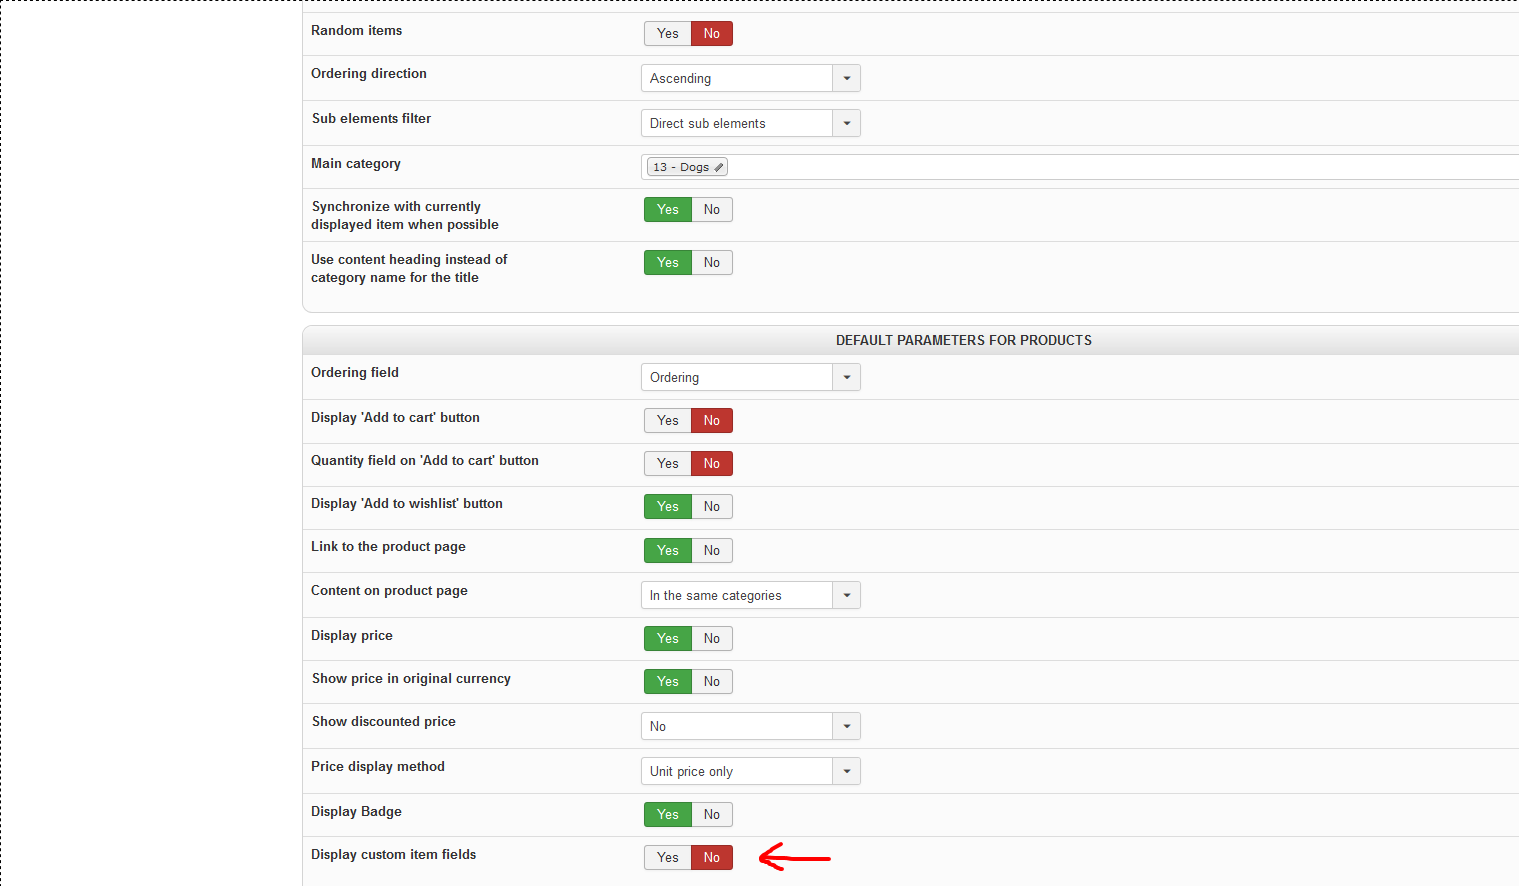Select the '13 - Dogs' category tag
The width and height of the screenshot is (1519, 886).
click(687, 167)
